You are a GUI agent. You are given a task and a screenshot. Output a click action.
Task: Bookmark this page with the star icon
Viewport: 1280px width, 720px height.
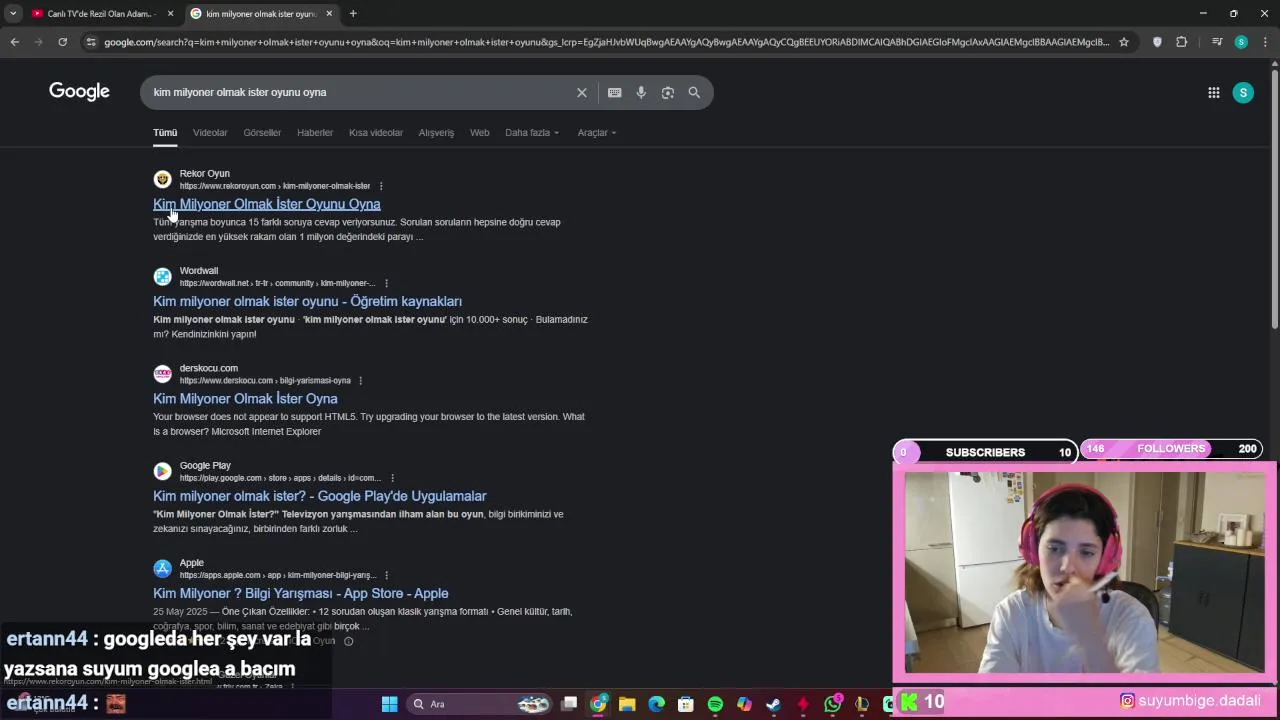(x=1124, y=42)
